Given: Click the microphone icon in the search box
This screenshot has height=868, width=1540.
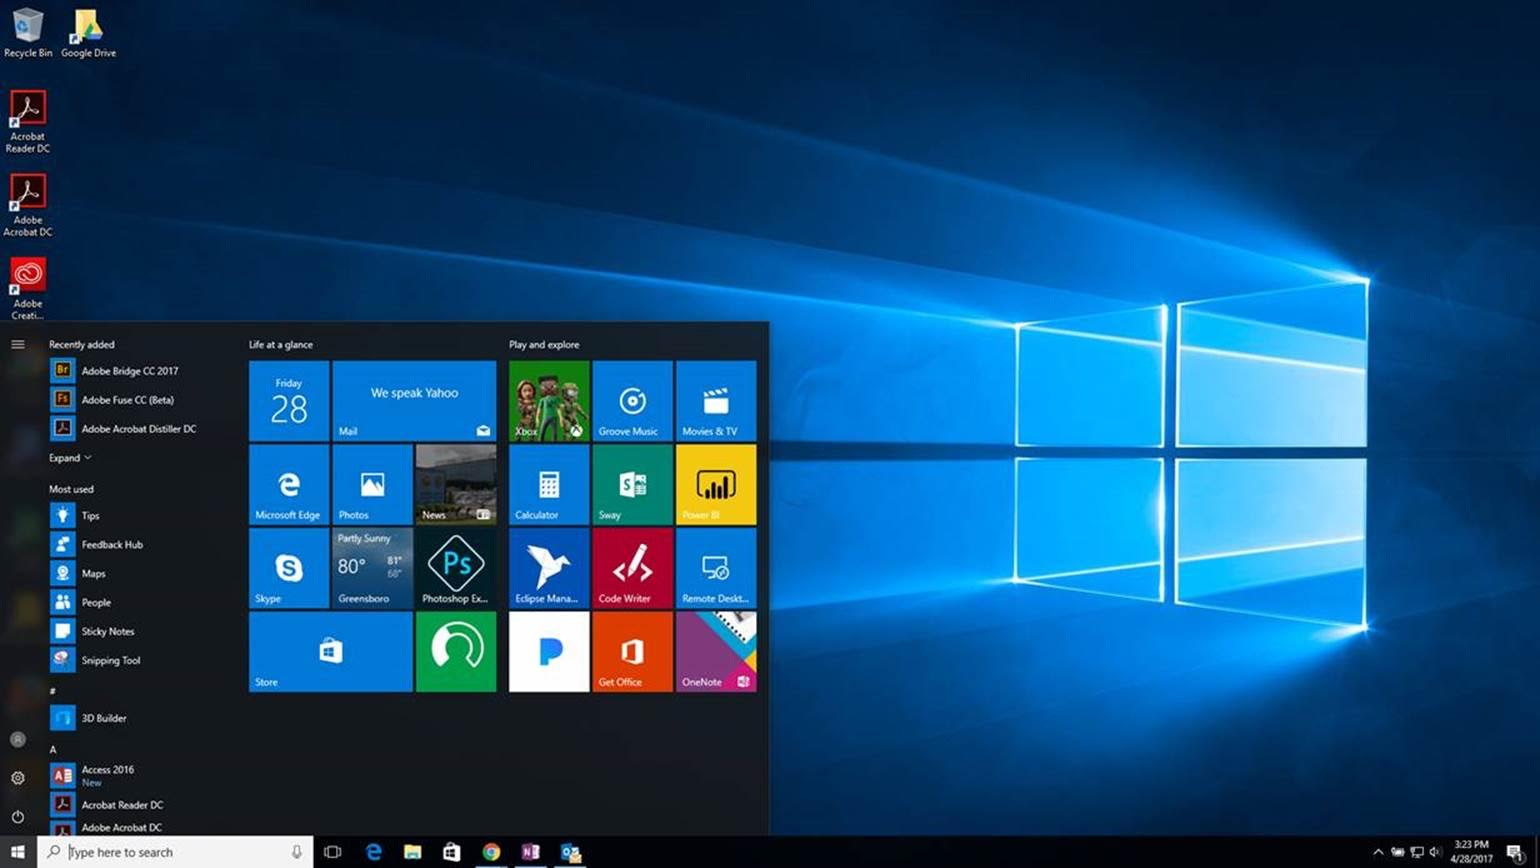Looking at the screenshot, I should click(297, 852).
